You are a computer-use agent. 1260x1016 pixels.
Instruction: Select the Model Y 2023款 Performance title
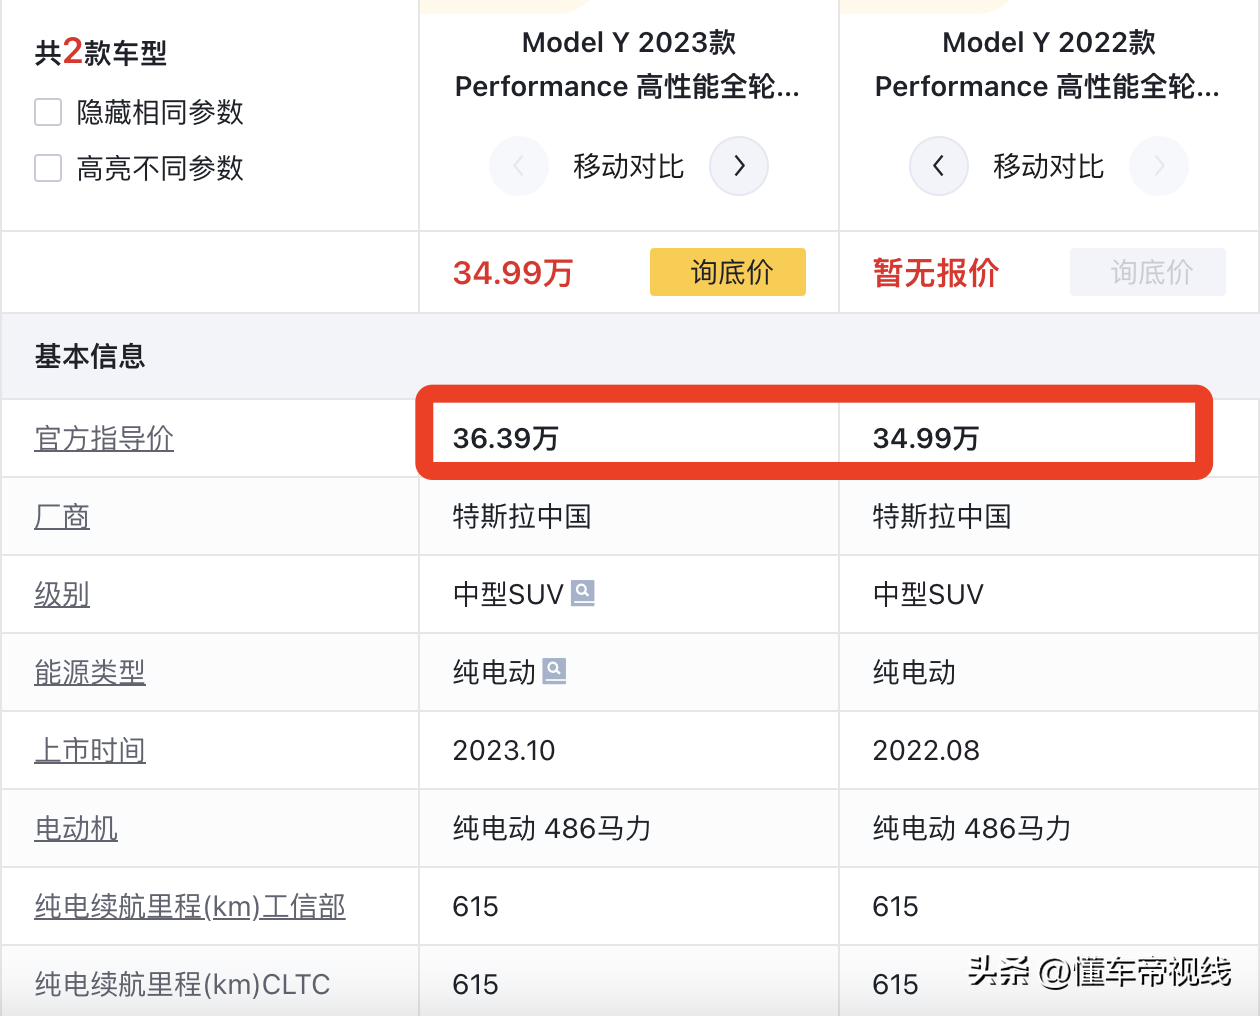coord(628,64)
